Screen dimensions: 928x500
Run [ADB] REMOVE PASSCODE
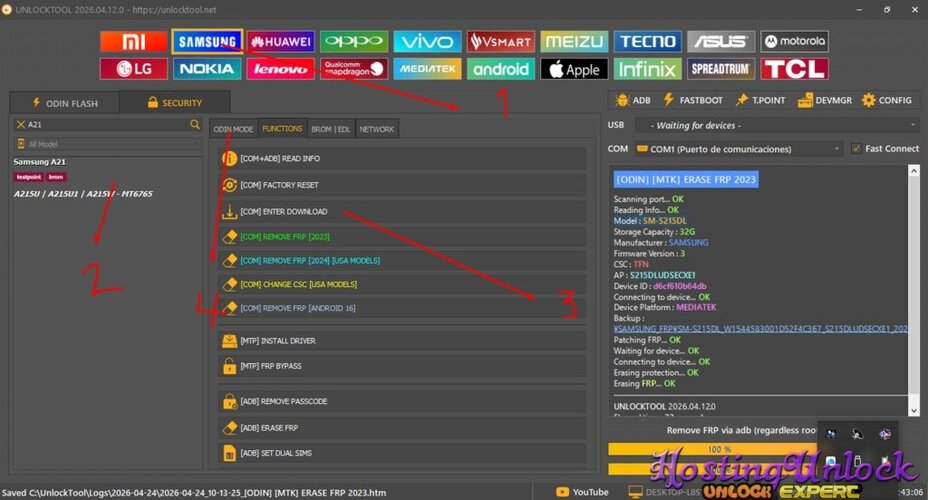[402, 401]
